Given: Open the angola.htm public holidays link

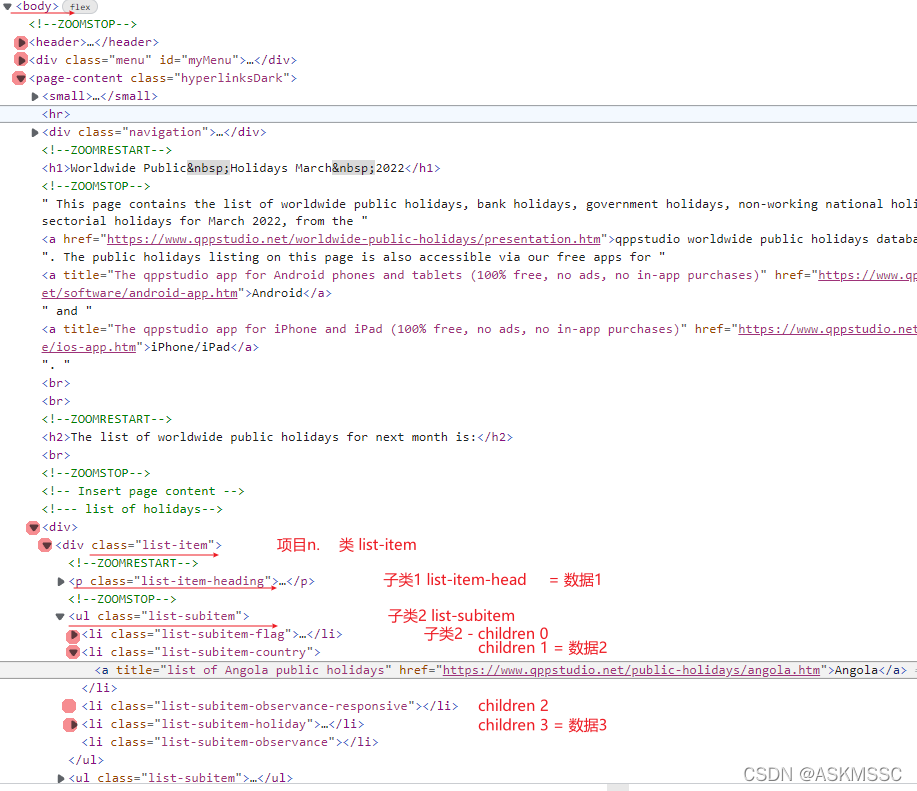Looking at the screenshot, I should [x=631, y=670].
